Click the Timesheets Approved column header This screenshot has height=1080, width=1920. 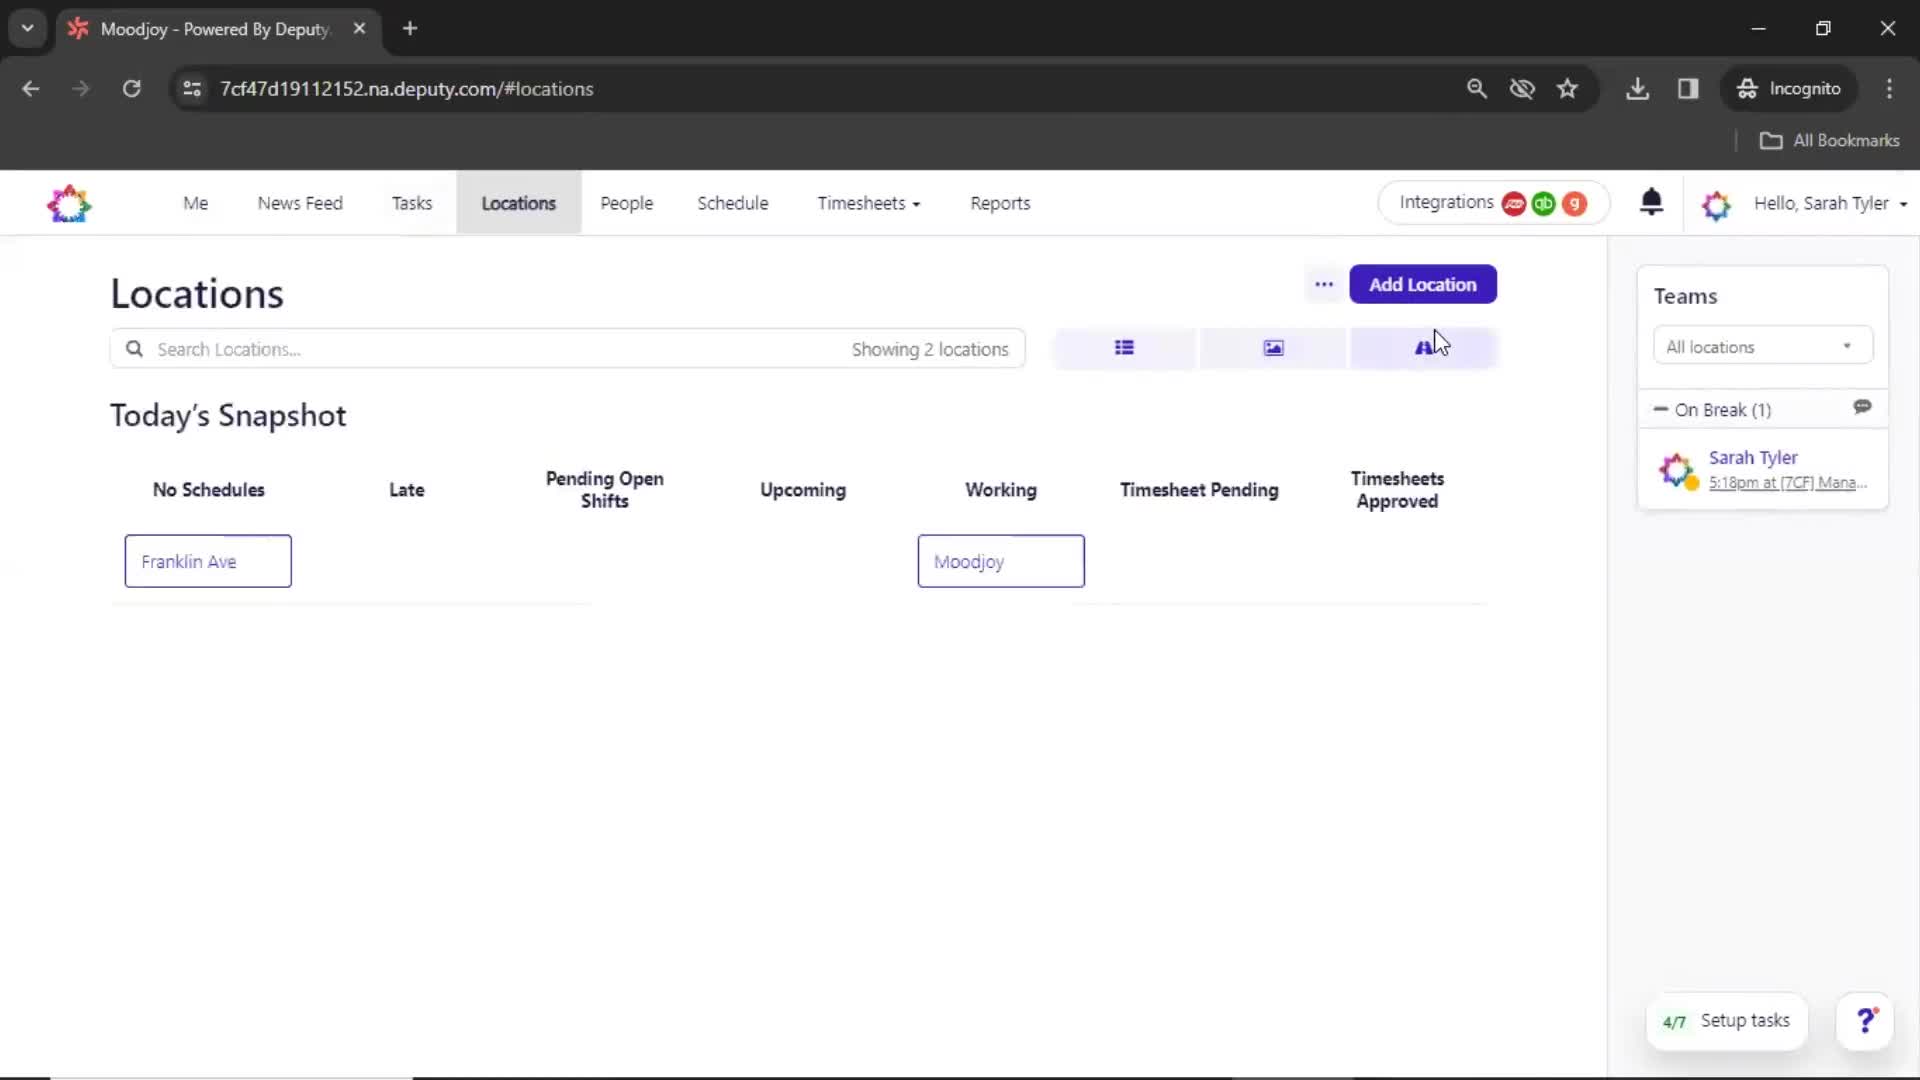click(x=1397, y=490)
